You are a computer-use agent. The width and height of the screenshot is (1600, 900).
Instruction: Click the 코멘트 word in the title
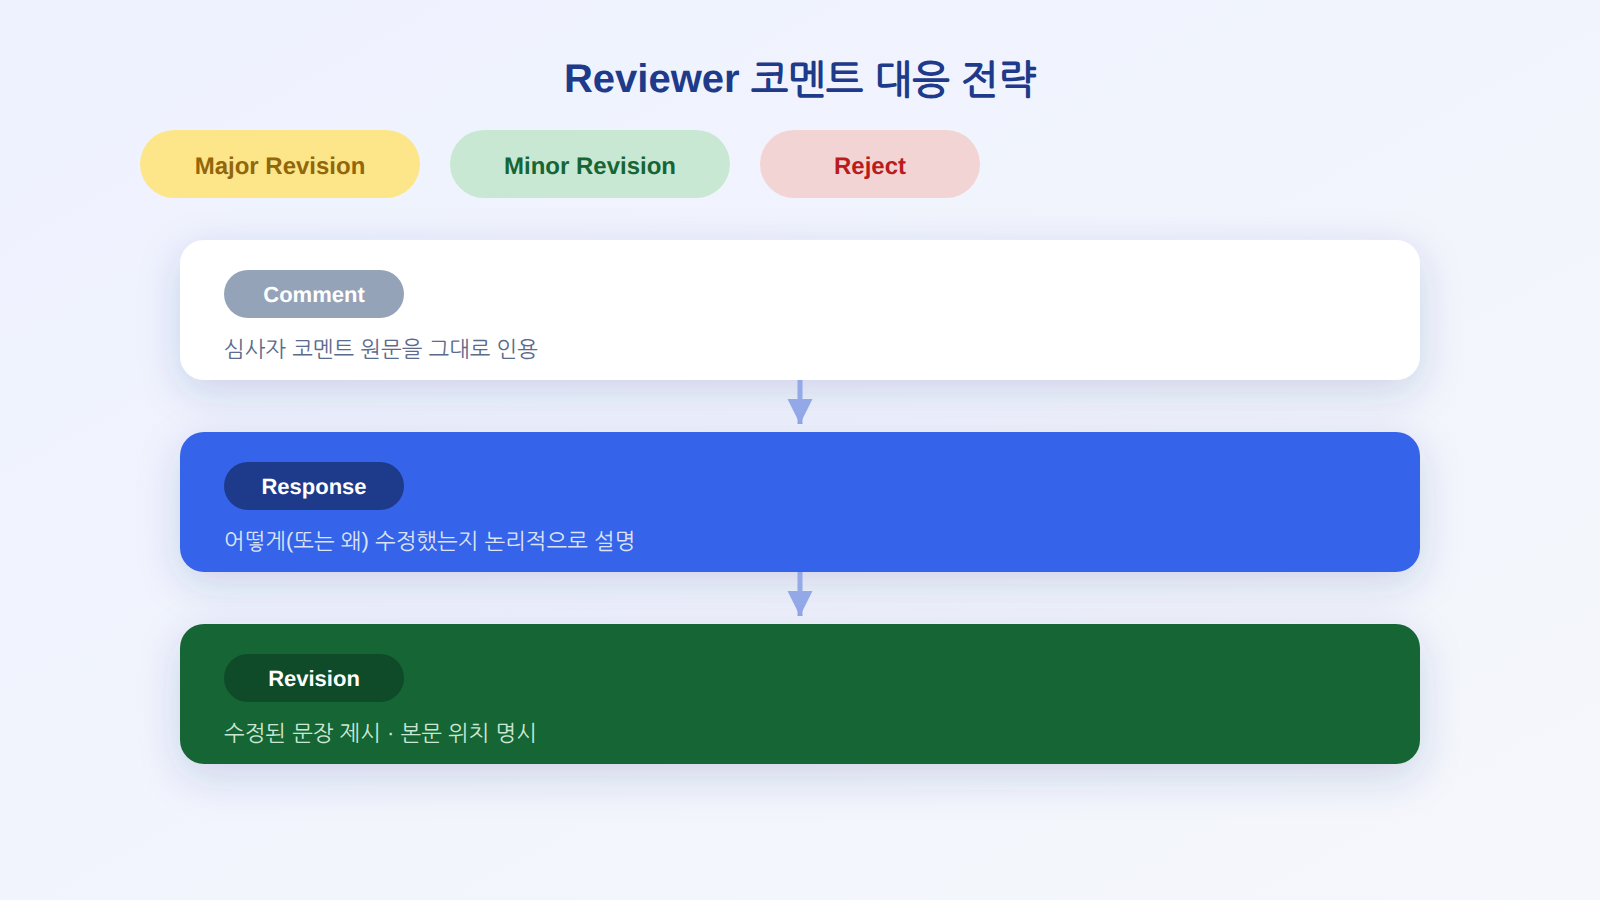click(807, 78)
